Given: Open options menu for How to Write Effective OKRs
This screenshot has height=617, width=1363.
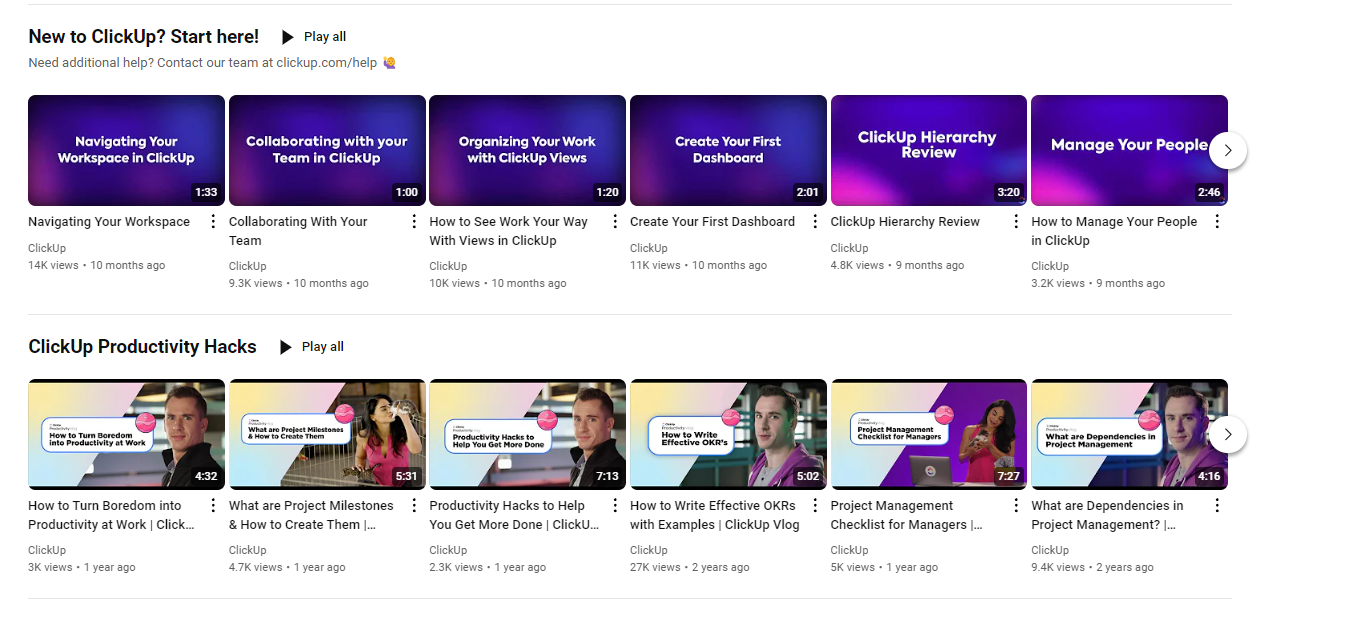Looking at the screenshot, I should tap(815, 506).
